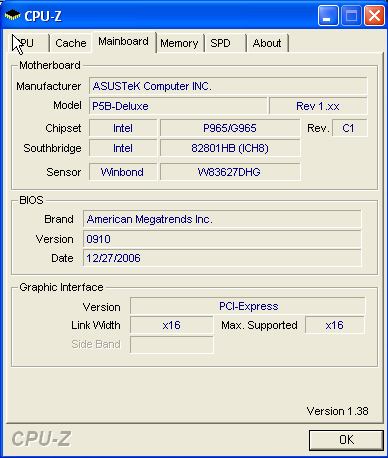The width and height of the screenshot is (388, 458).
Task: Click the Version 1.38 label
Action: (x=337, y=411)
